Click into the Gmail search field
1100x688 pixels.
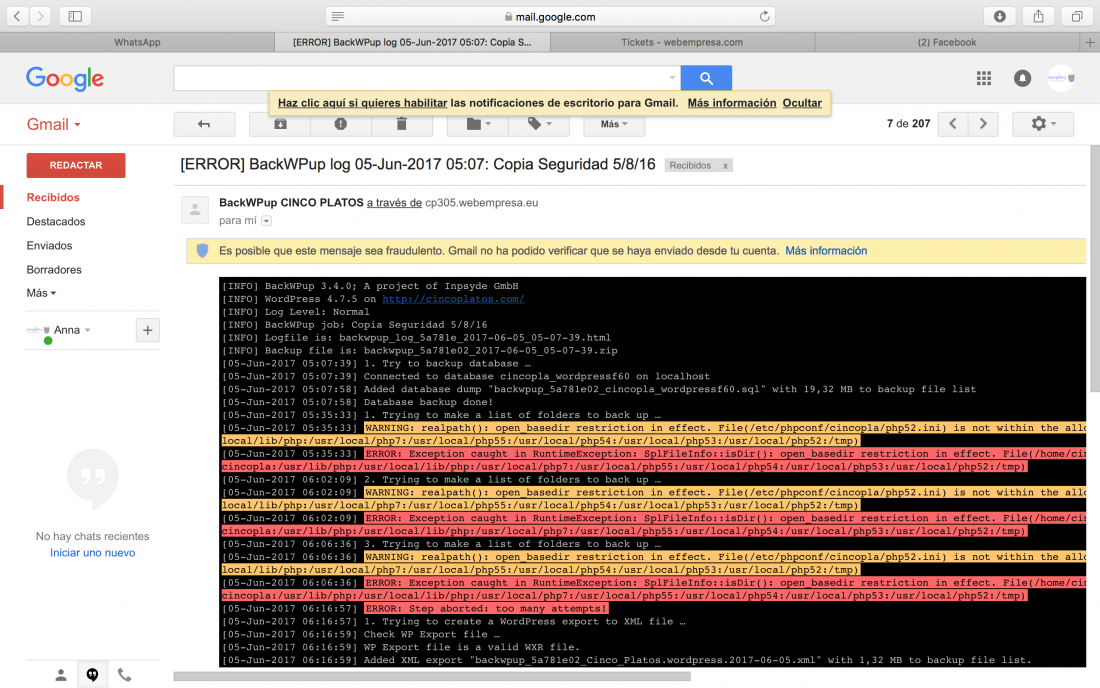coord(420,78)
